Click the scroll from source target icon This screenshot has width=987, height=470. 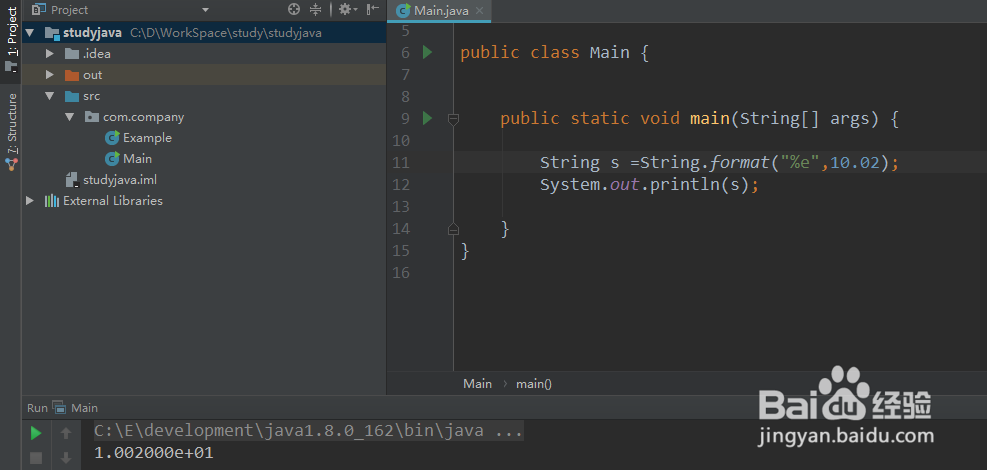294,9
